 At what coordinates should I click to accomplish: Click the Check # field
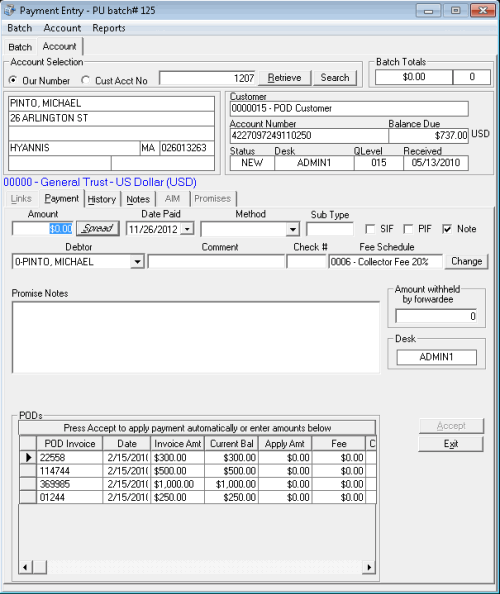click(306, 261)
